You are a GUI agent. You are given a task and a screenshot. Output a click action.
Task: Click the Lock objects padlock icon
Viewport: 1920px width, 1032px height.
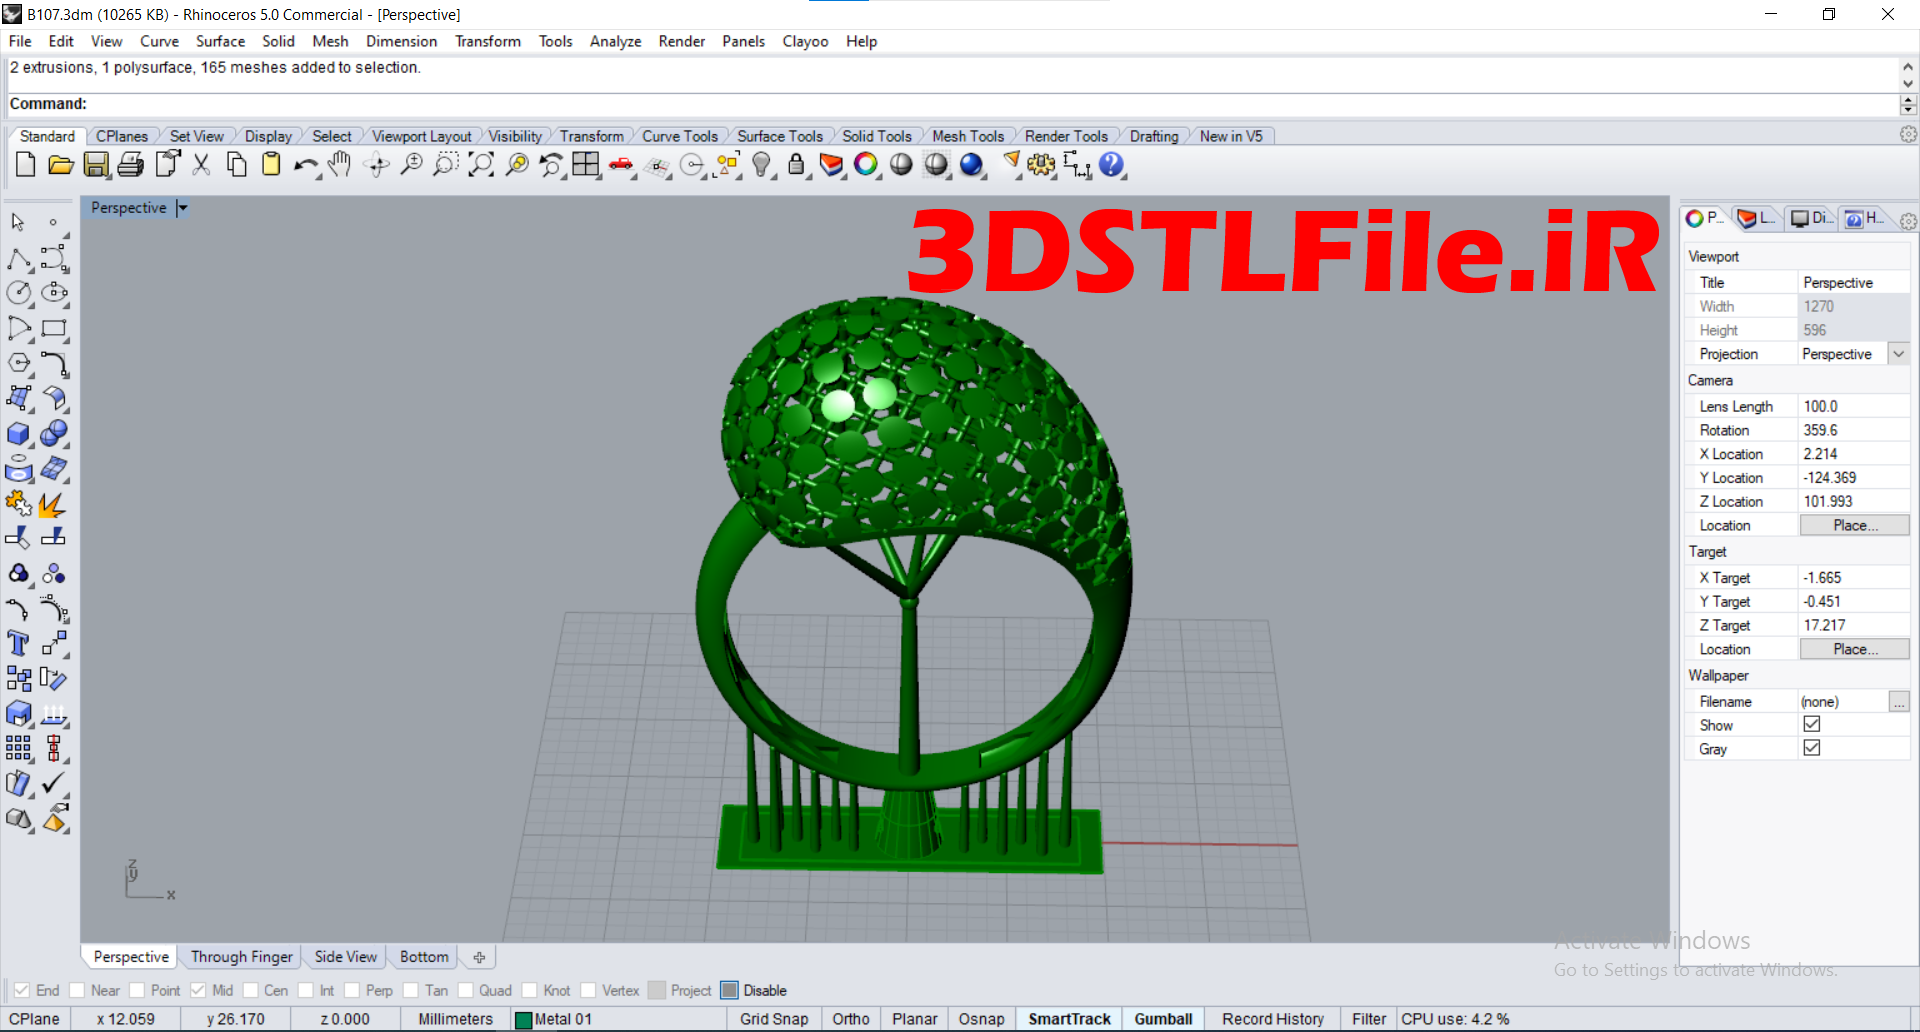coord(796,165)
